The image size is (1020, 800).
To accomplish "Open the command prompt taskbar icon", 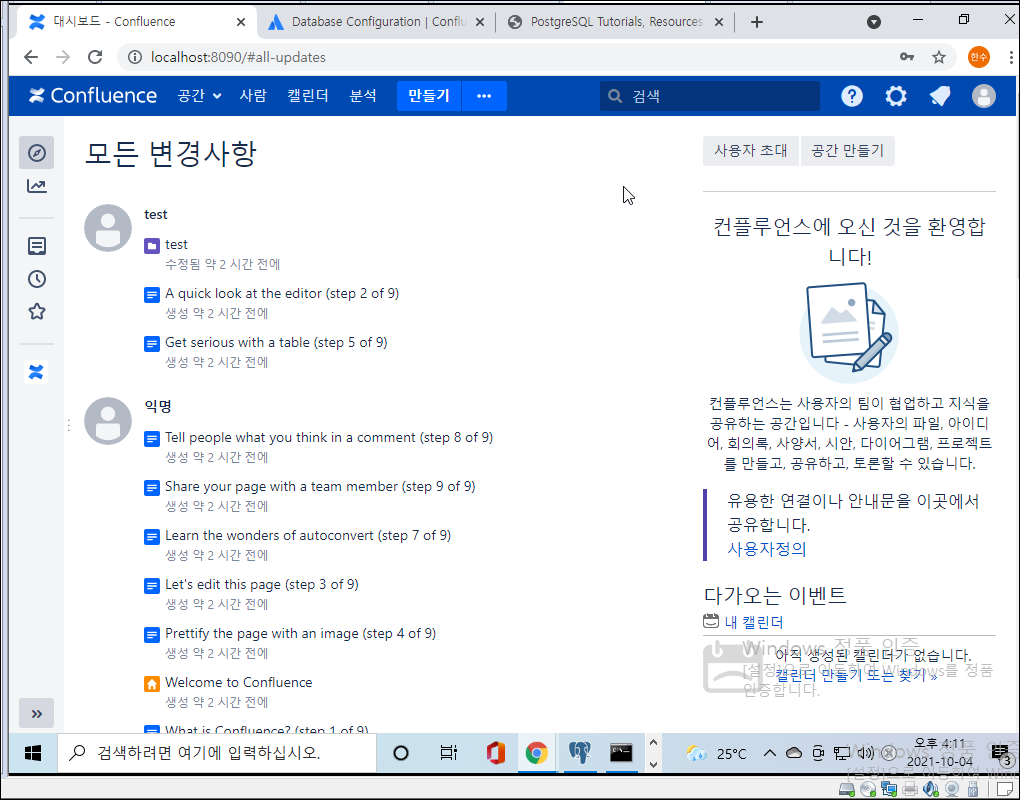I will pos(621,753).
